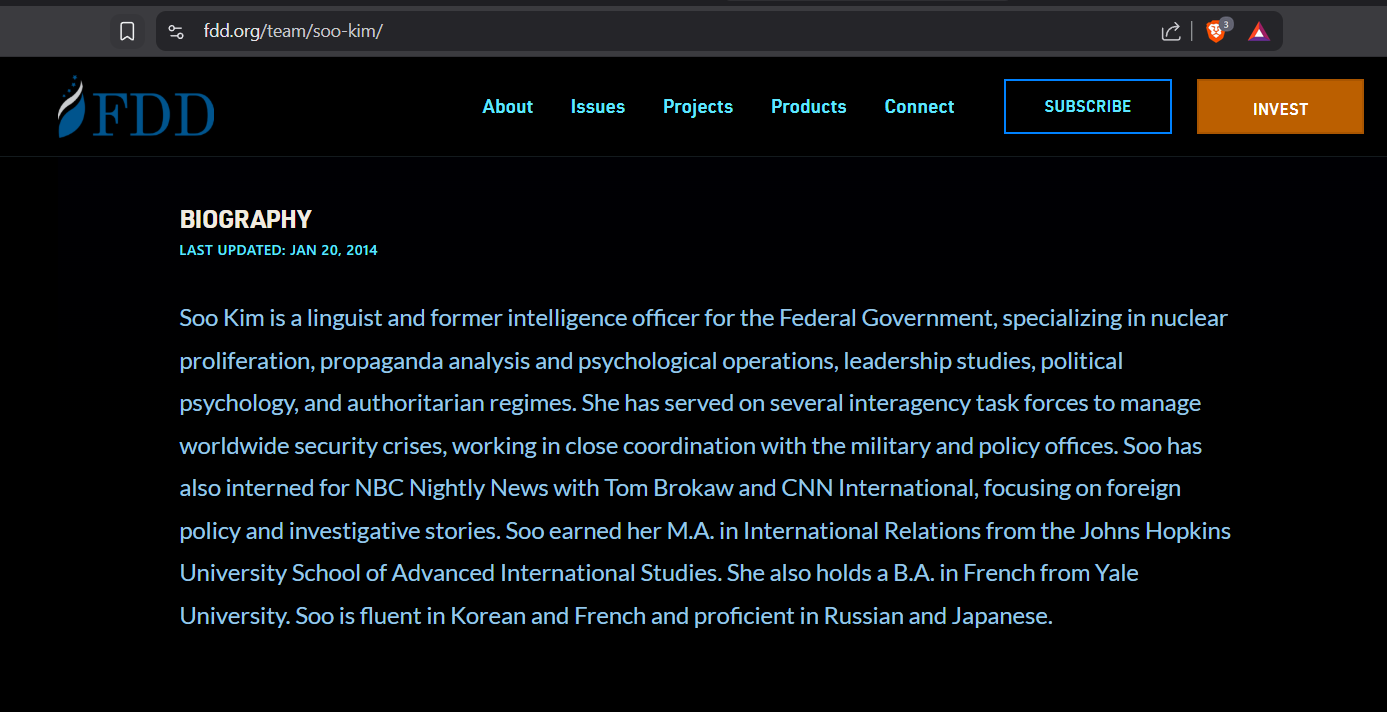The width and height of the screenshot is (1387, 712).
Task: Click 'worldwide security crises' text
Action: pyautogui.click(x=310, y=446)
